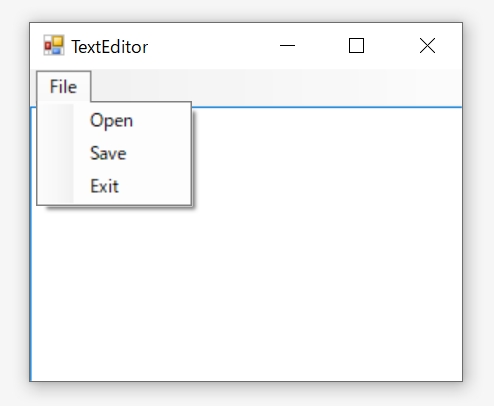494x406 pixels.
Task: Click title bar space between maximize and close
Action: click(392, 46)
